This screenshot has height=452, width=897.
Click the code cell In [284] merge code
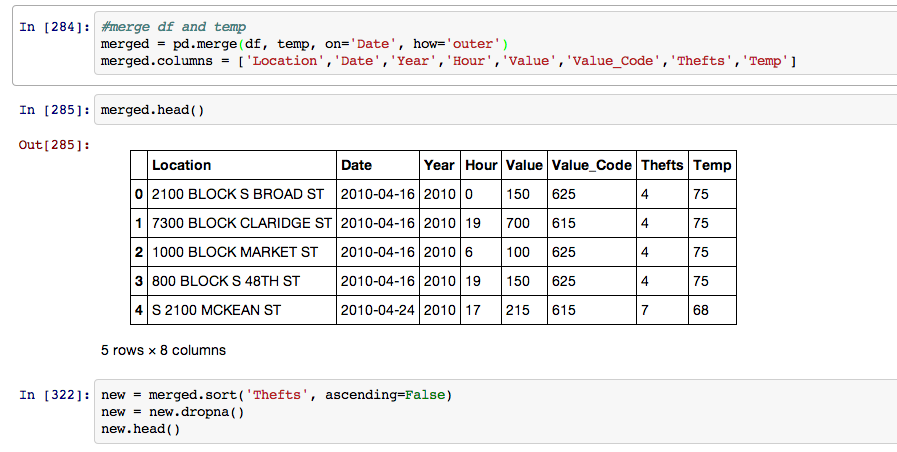click(x=495, y=43)
